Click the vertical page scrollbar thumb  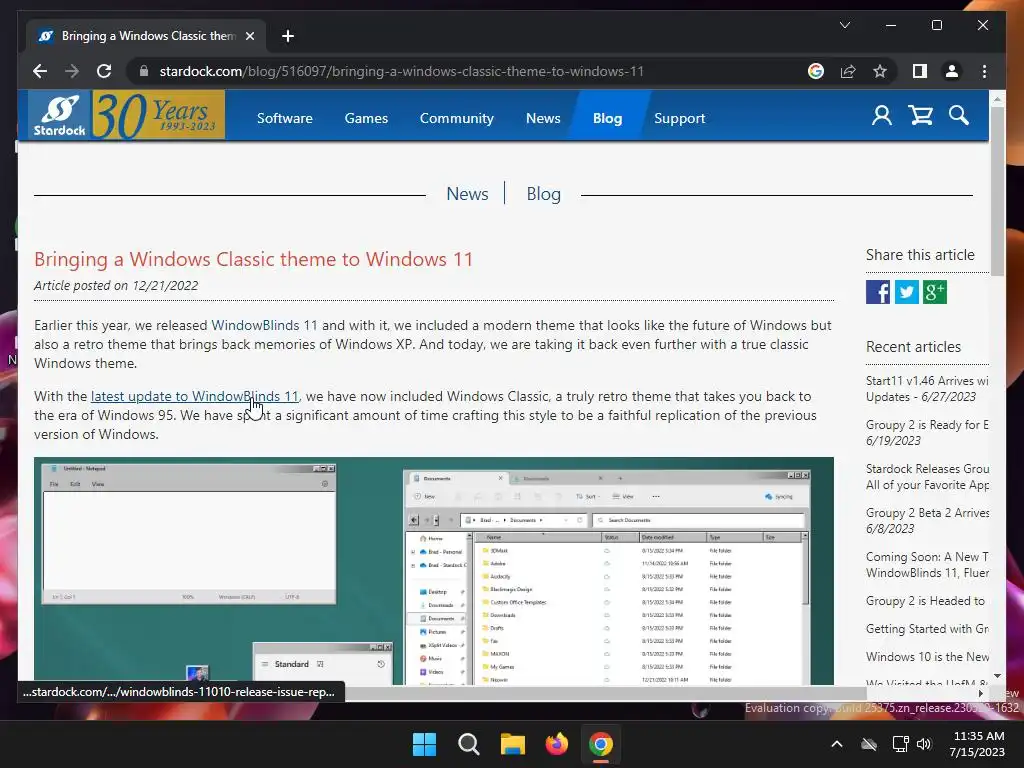pyautogui.click(x=997, y=191)
